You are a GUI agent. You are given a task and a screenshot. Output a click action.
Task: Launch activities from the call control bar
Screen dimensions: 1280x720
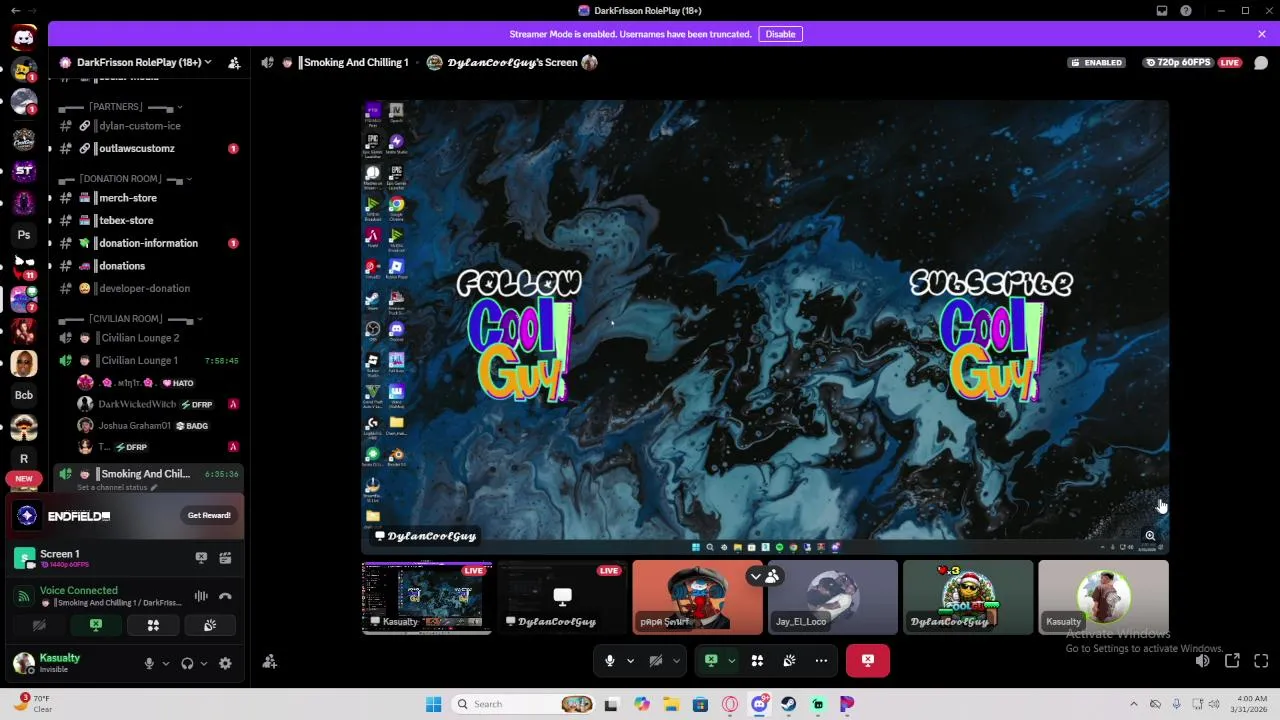pyautogui.click(x=757, y=660)
